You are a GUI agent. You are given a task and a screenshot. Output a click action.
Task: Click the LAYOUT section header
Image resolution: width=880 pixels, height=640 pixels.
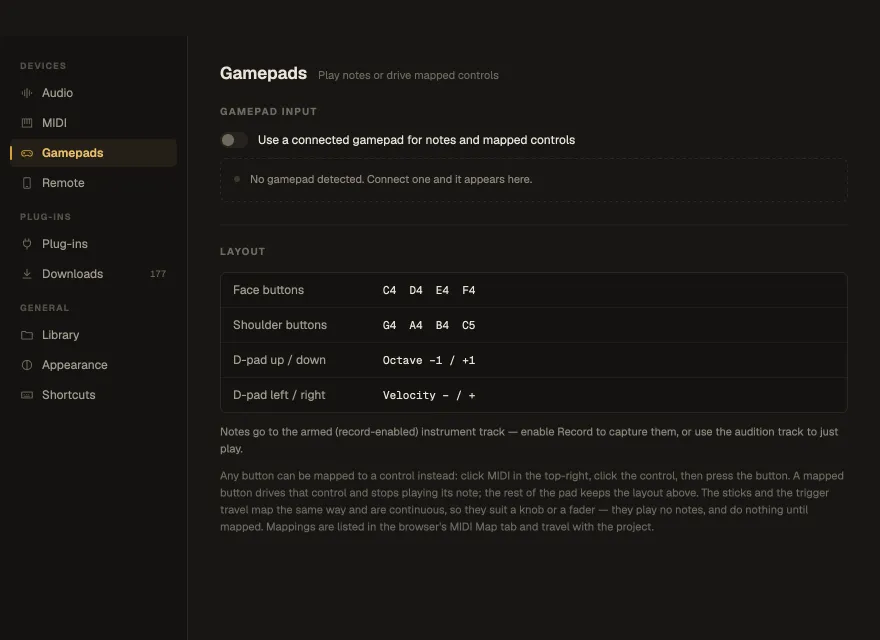point(242,252)
